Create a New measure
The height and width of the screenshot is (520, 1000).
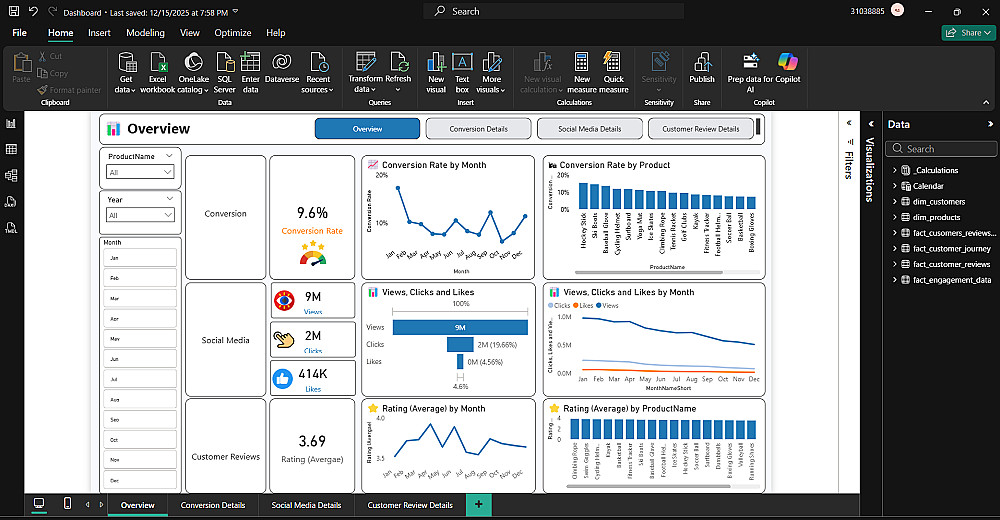tap(582, 73)
